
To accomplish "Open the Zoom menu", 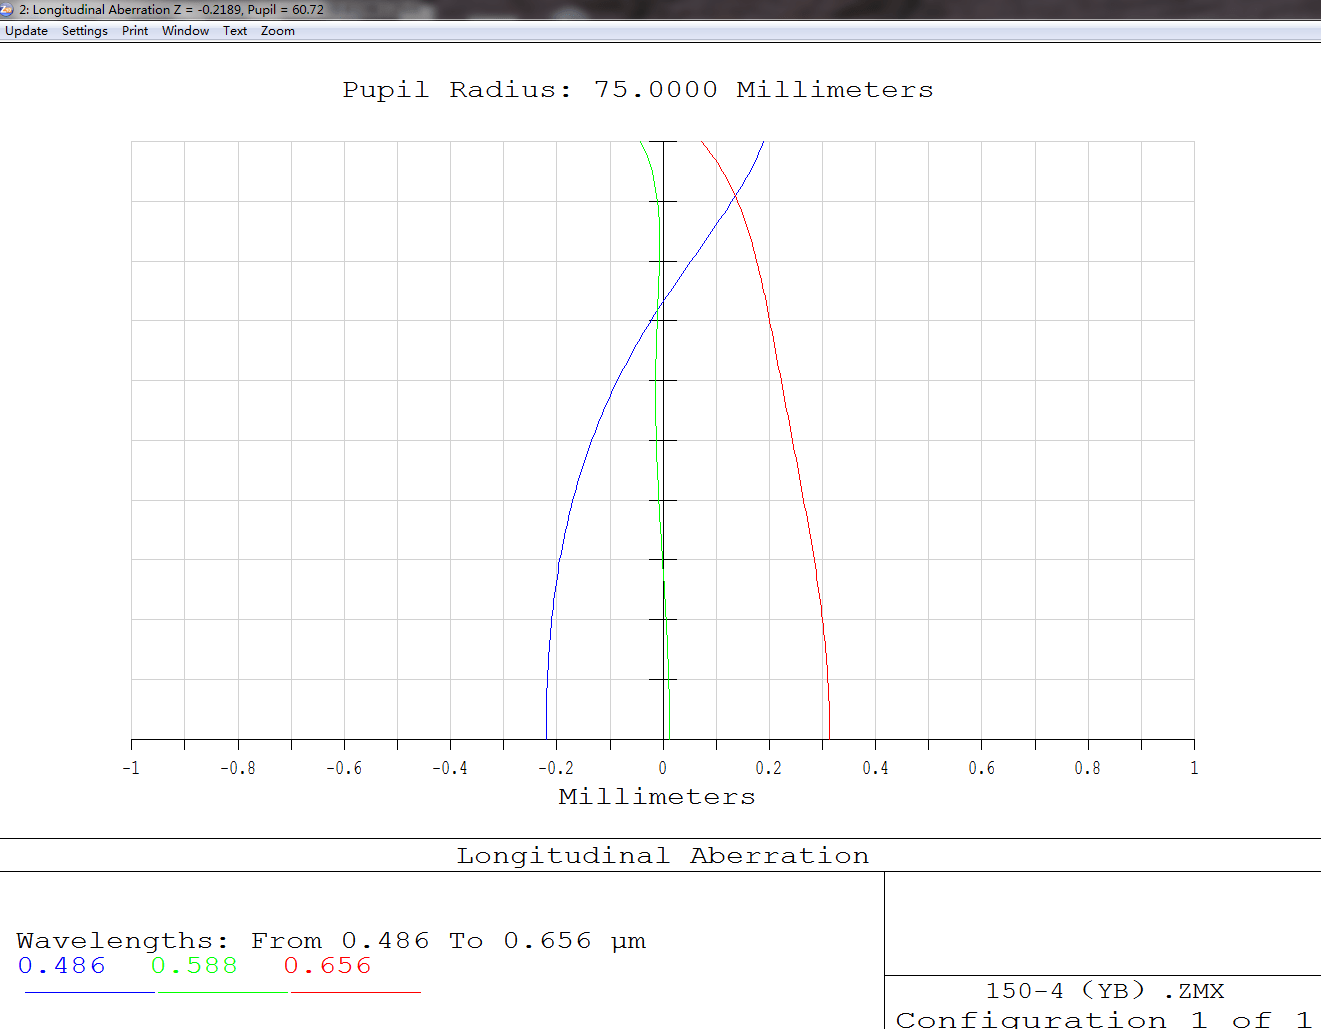I will click(x=278, y=31).
